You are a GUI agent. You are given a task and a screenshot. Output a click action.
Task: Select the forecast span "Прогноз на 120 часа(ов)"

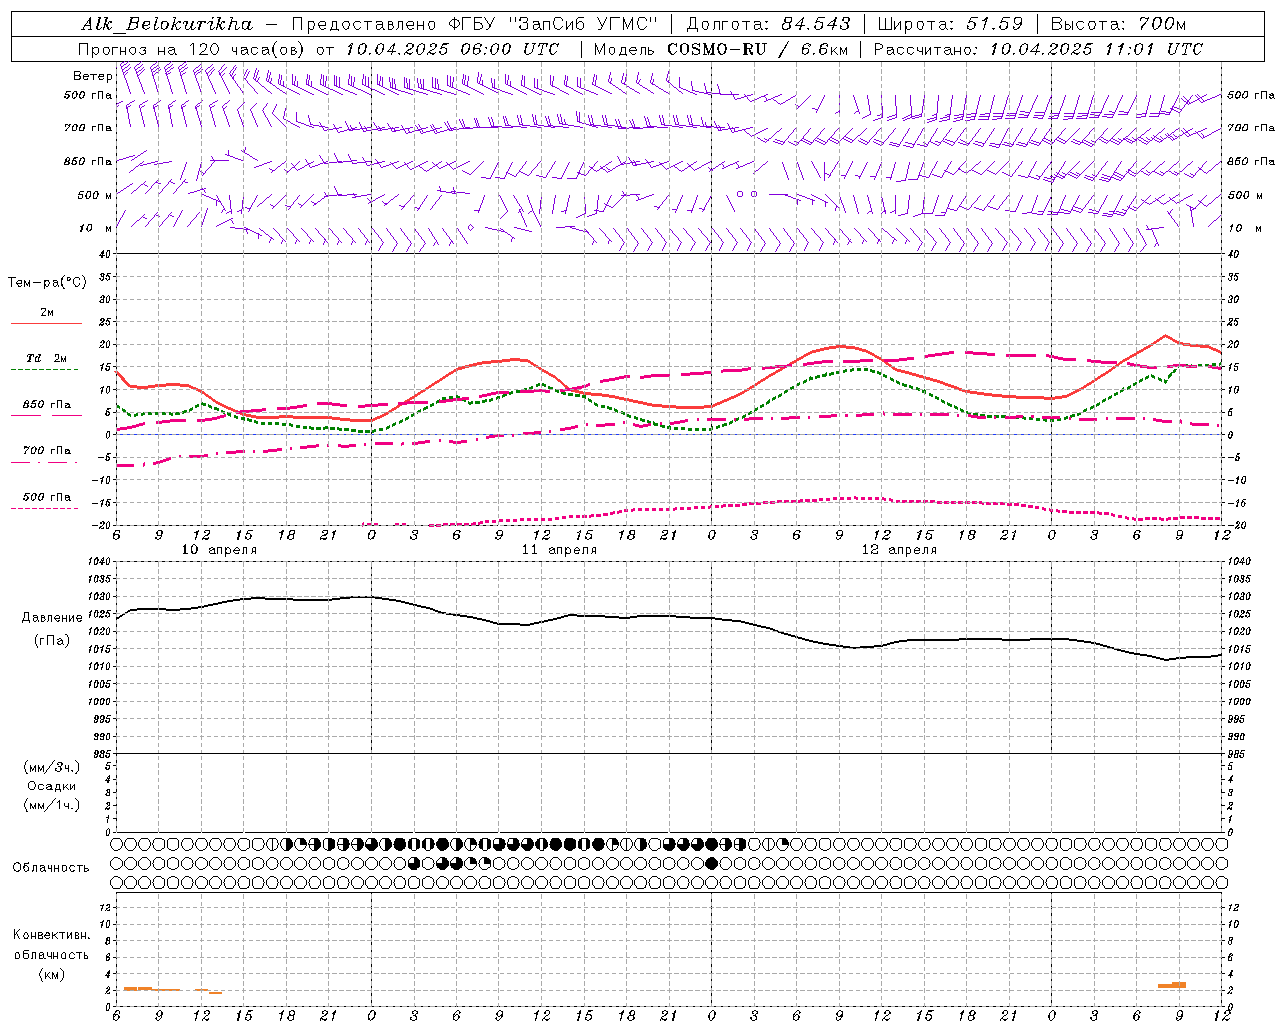coord(193,49)
